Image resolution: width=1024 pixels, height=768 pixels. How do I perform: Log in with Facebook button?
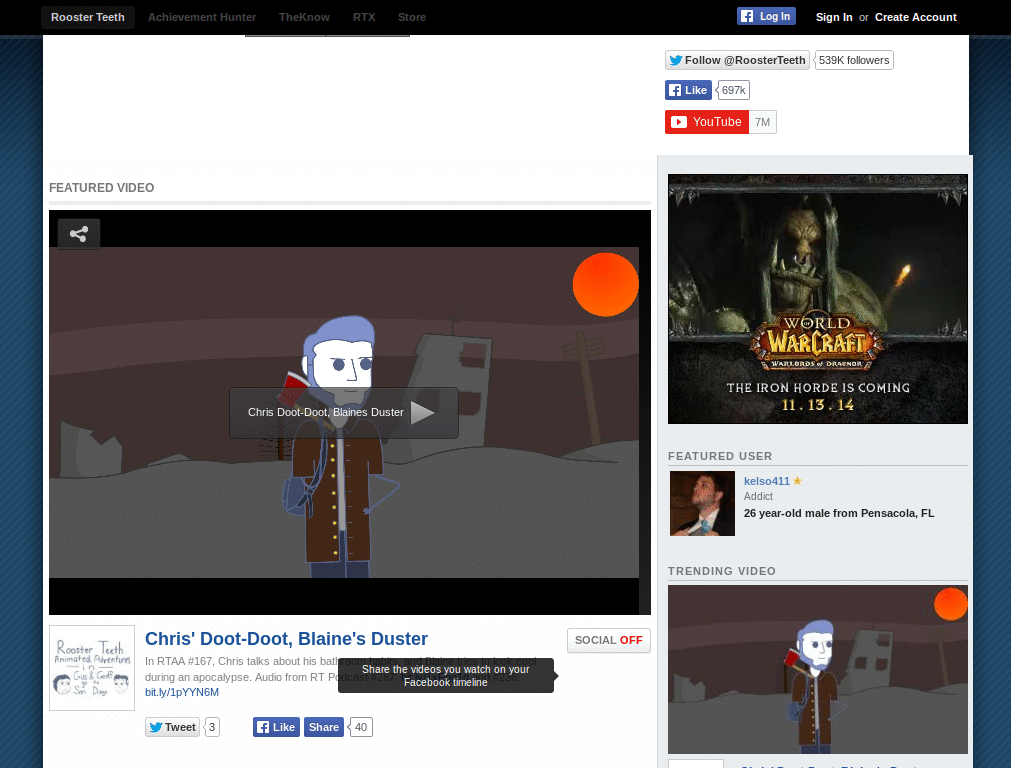766,16
